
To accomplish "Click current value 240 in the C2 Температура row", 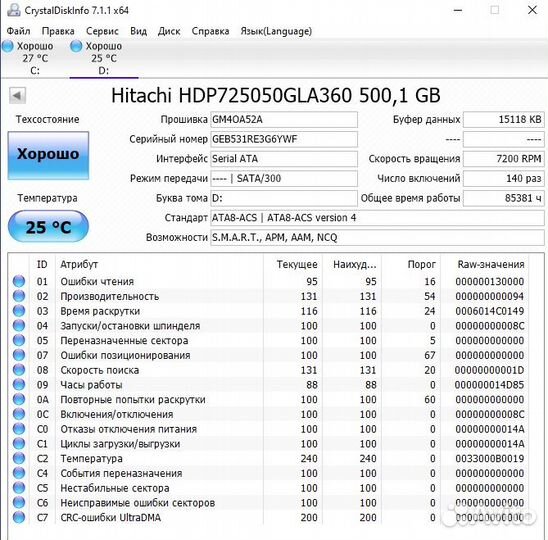I will (x=309, y=458).
